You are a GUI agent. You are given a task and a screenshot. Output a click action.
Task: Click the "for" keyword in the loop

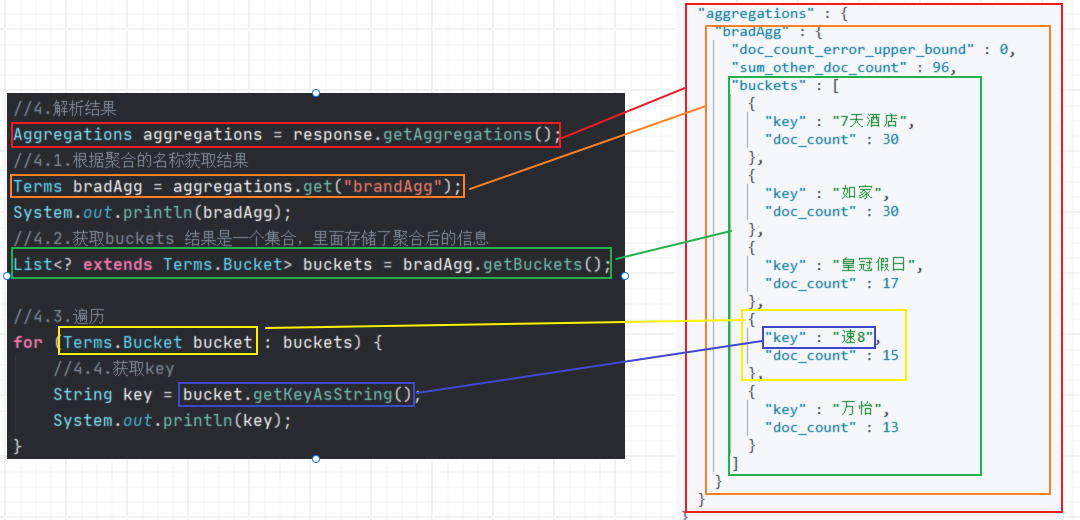click(28, 342)
